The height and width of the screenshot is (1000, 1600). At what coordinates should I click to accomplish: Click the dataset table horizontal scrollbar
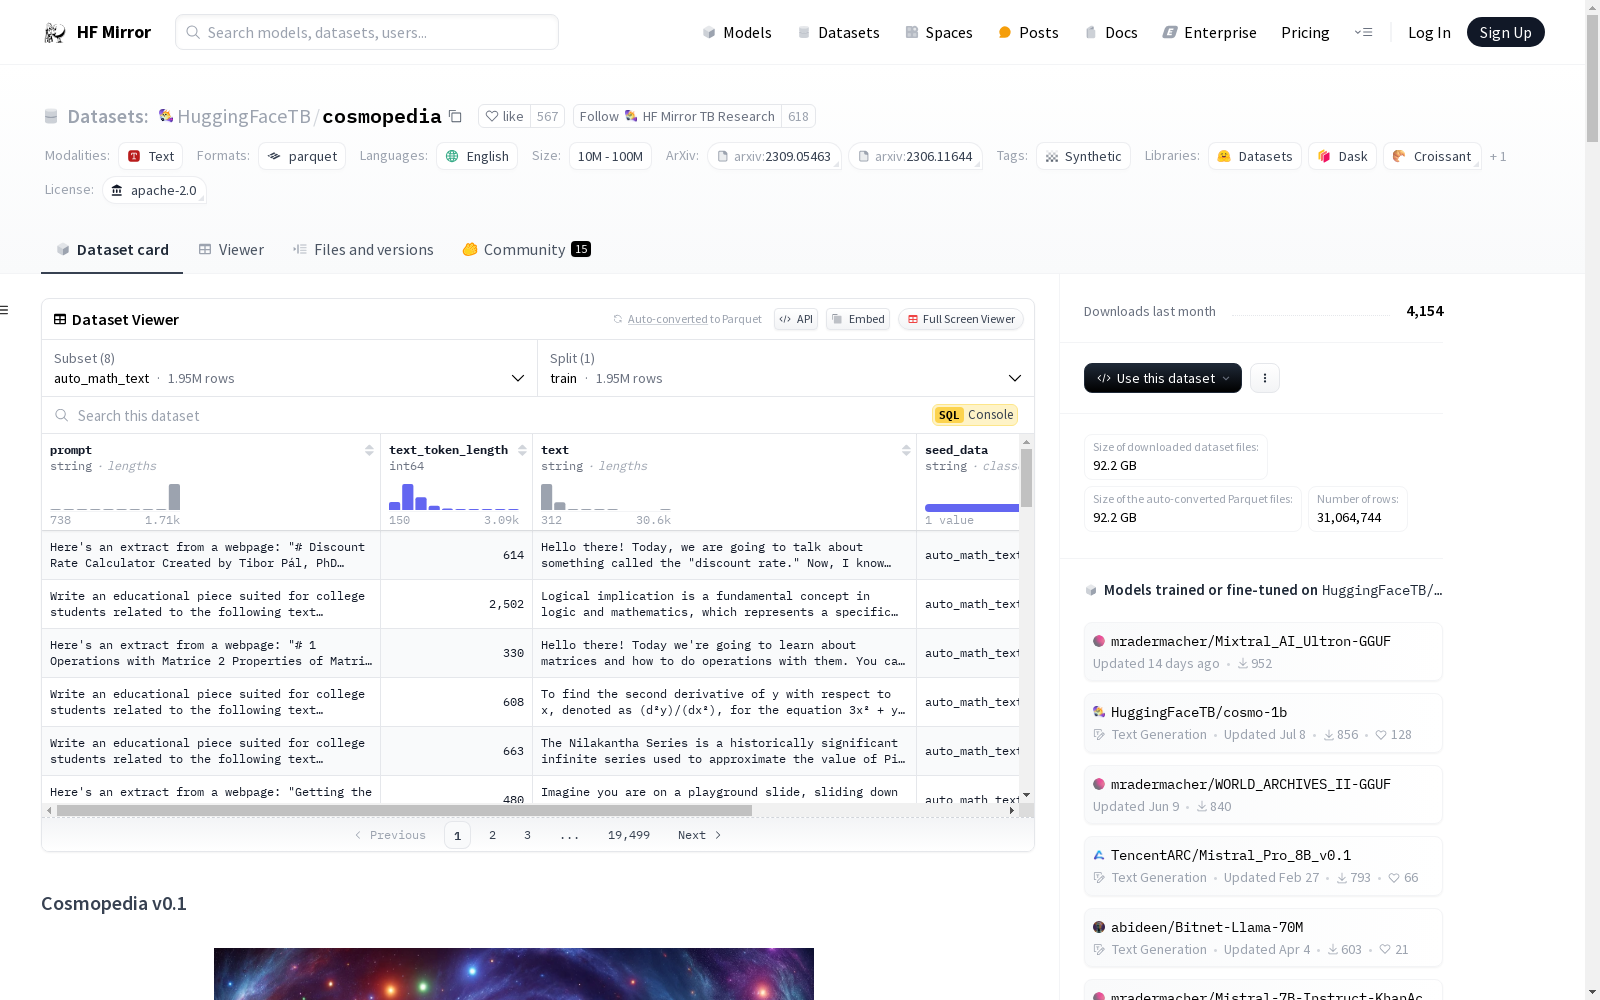coord(404,811)
